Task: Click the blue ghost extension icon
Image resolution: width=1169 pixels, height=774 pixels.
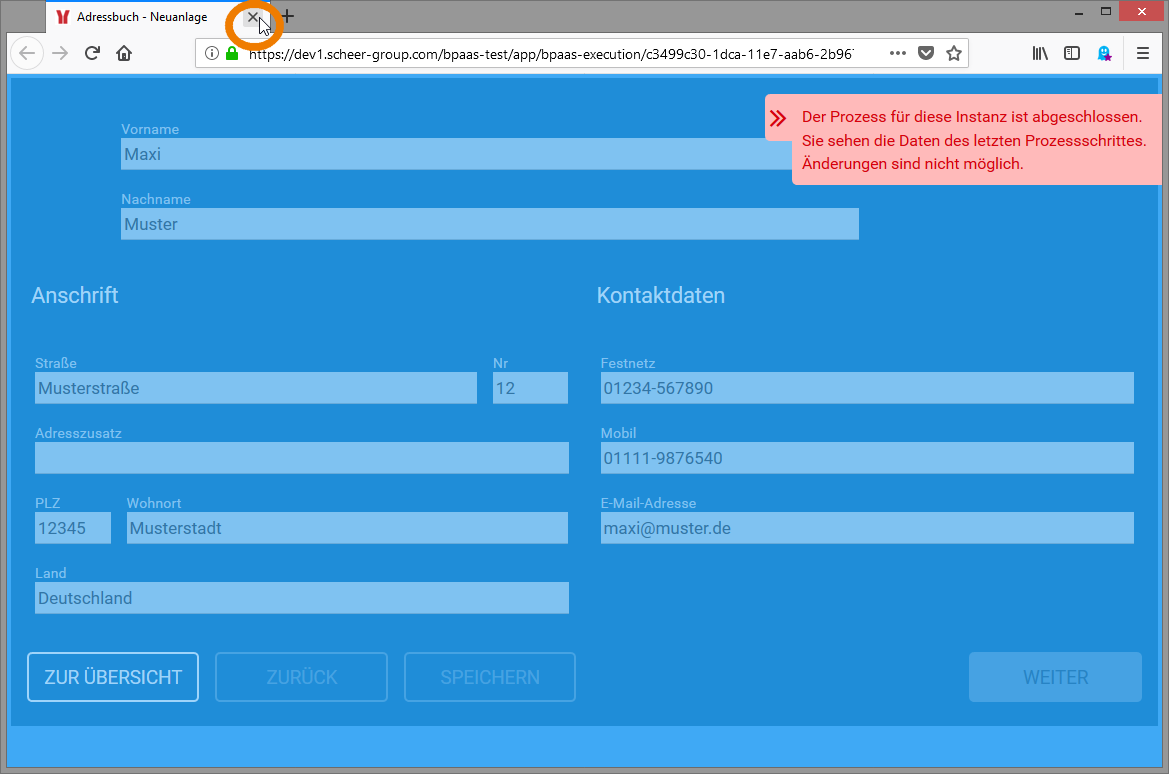Action: [x=1104, y=54]
